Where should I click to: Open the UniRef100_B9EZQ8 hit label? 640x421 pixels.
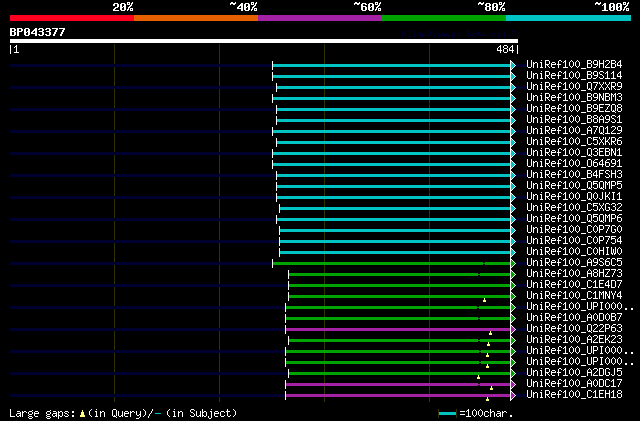coord(574,109)
